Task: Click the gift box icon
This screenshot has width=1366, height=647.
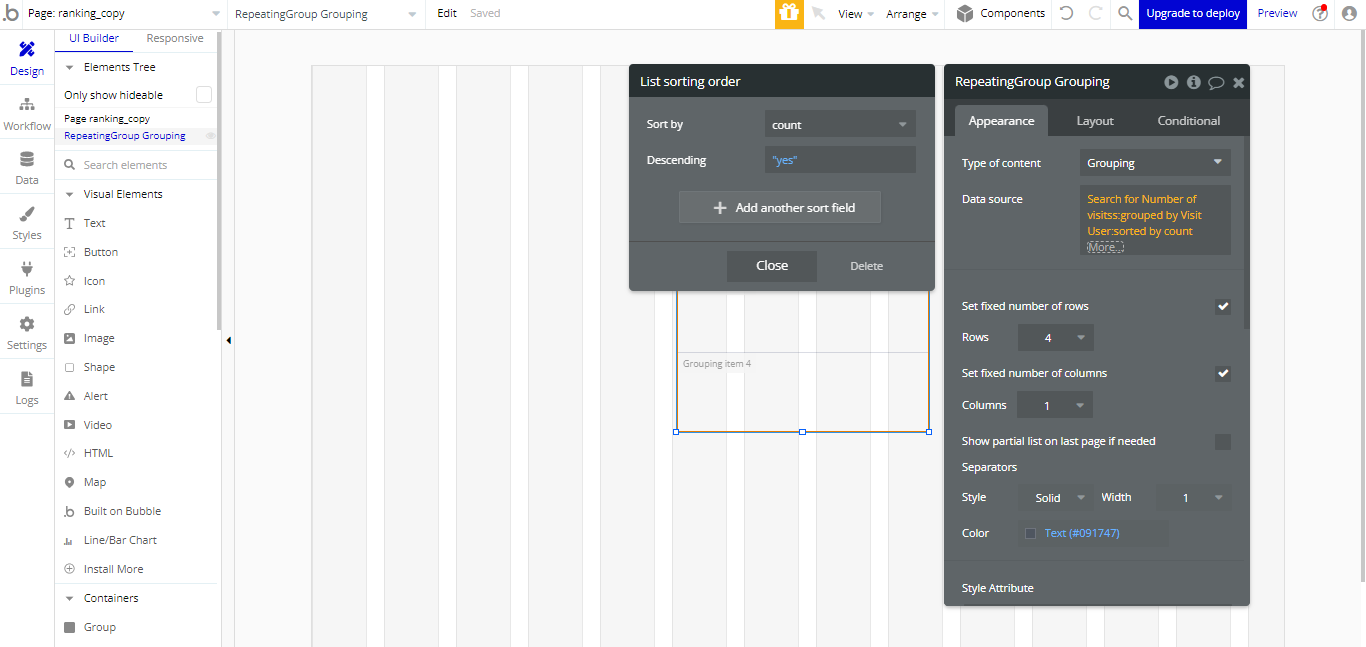Action: (x=789, y=14)
